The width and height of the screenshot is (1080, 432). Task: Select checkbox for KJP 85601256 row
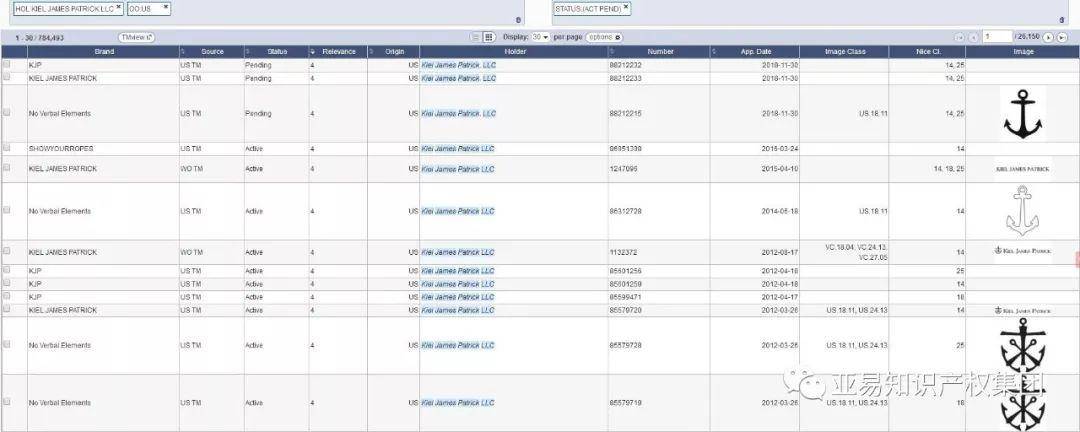pyautogui.click(x=7, y=270)
